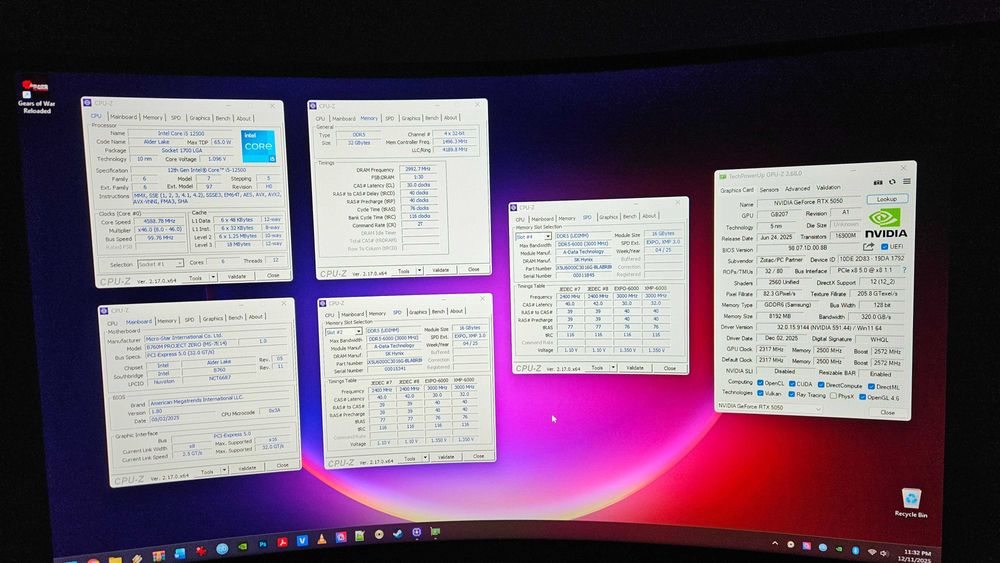
Task: Click the Tools button in the Slot #4 SPD window
Action: coord(598,368)
